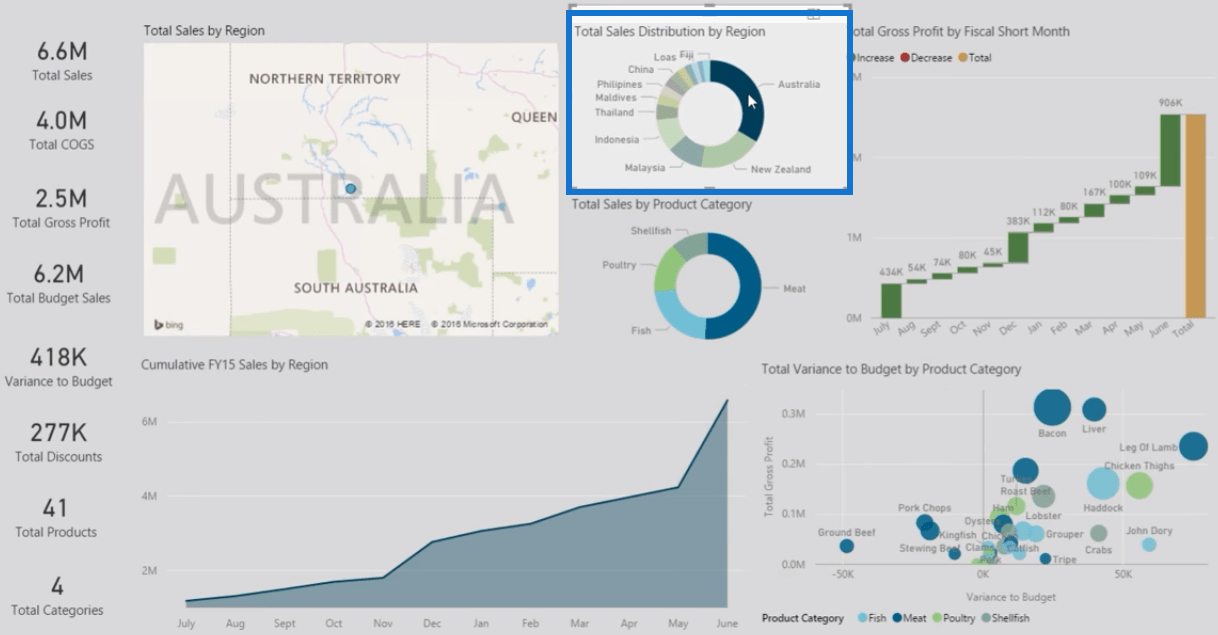Click the John Dory bubble

point(1149,545)
